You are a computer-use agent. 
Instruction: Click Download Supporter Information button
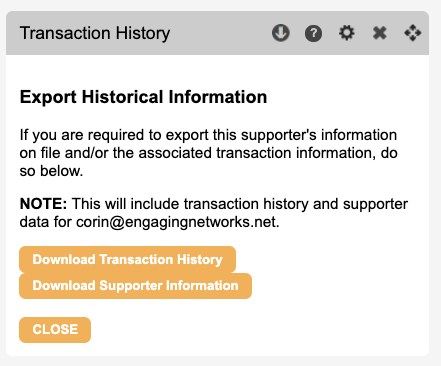(135, 286)
